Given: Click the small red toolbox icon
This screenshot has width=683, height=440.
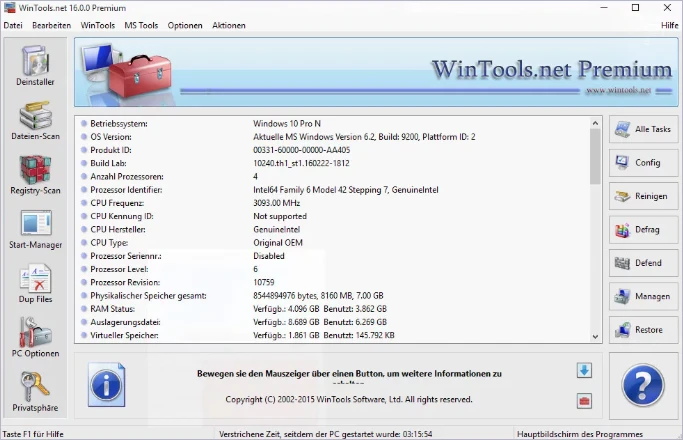Looking at the screenshot, I should (x=584, y=401).
